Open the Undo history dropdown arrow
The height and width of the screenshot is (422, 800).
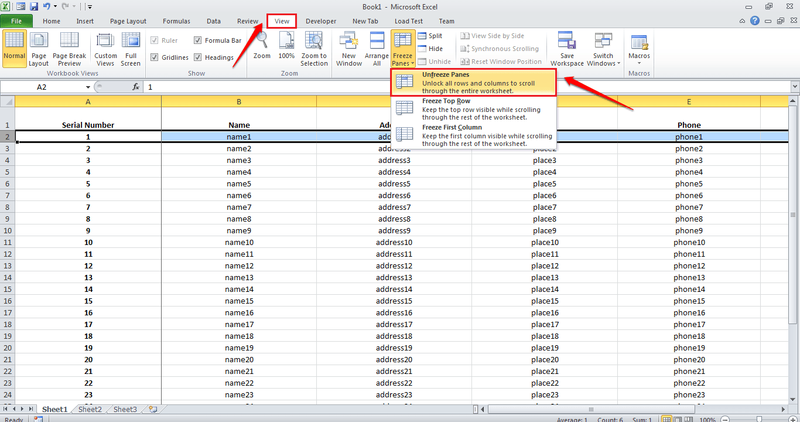click(x=55, y=7)
